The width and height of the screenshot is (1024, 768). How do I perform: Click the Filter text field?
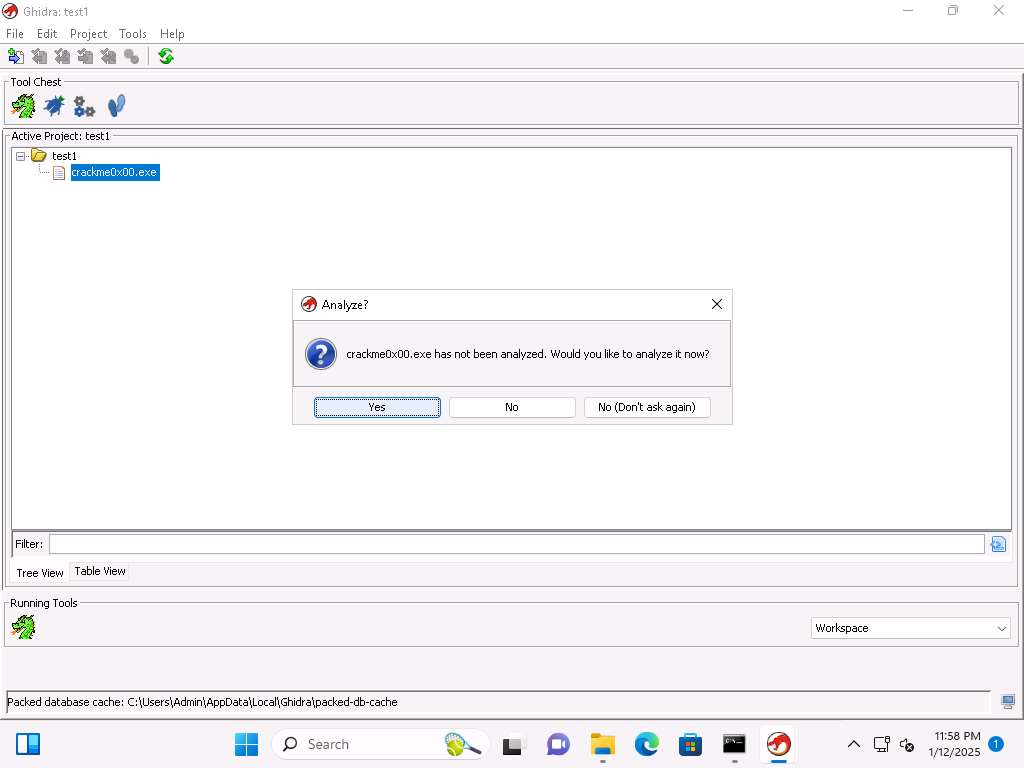pos(516,544)
